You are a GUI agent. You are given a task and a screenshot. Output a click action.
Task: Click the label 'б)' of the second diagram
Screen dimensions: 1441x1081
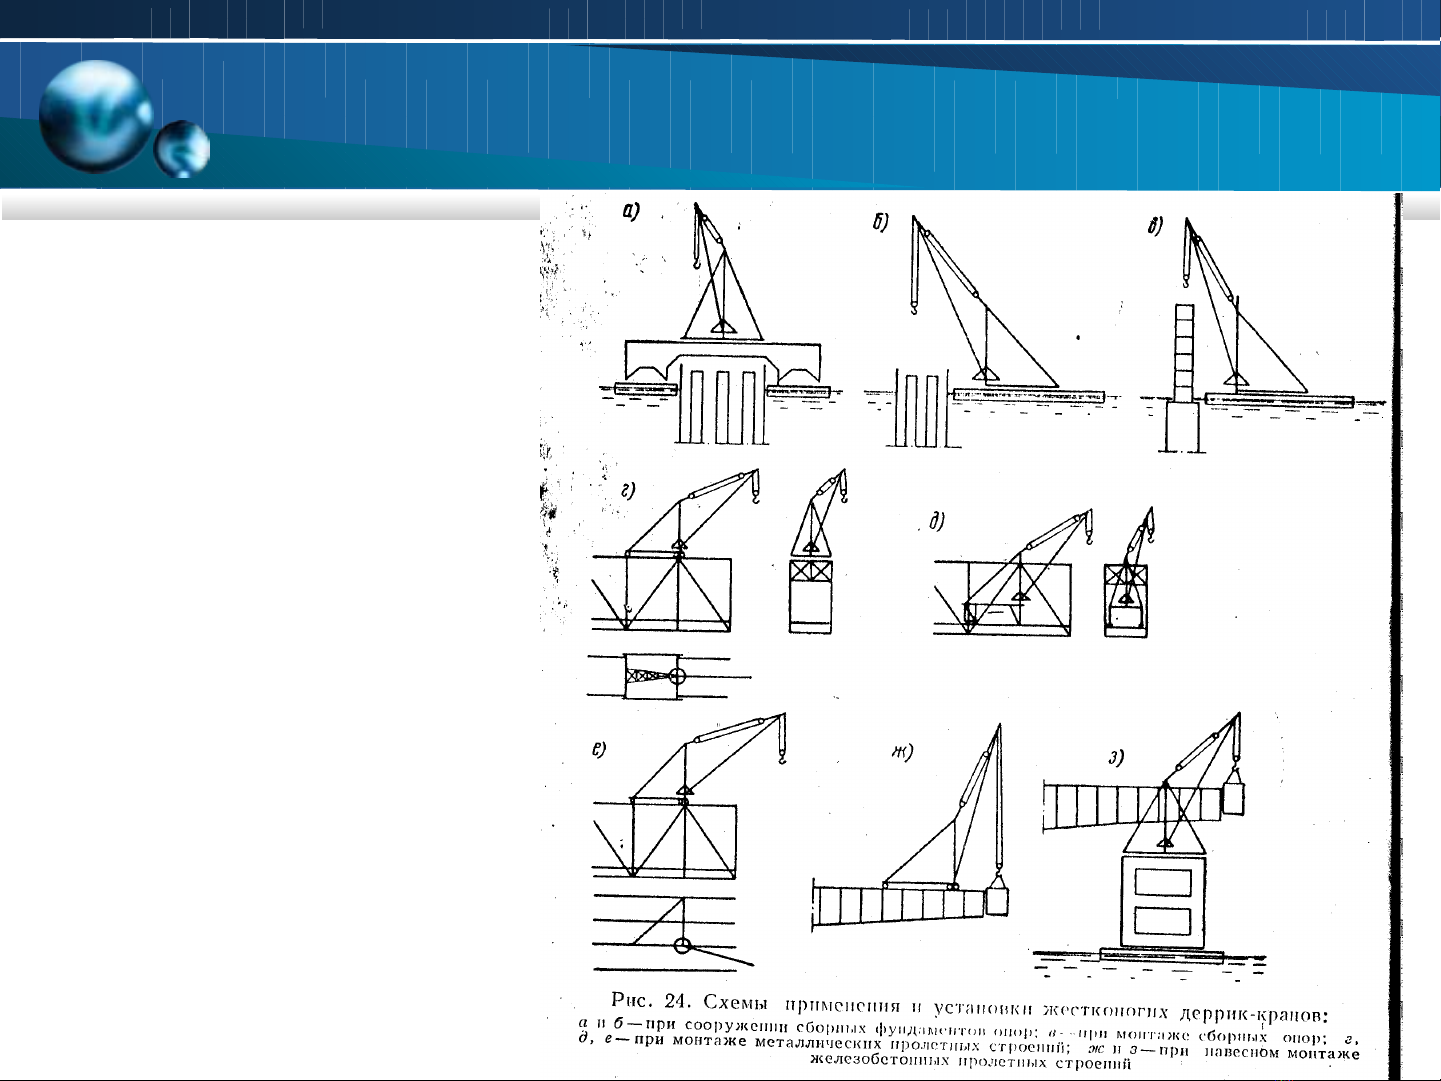(879, 223)
